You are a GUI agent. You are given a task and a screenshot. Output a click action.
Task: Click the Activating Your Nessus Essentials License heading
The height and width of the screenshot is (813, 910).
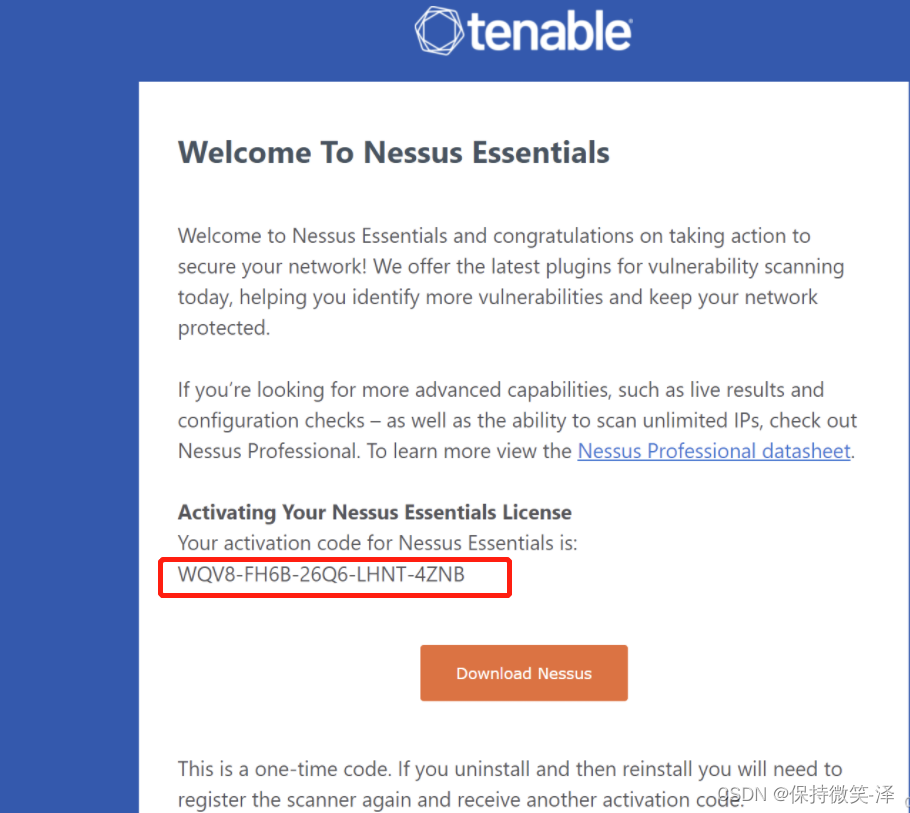(374, 512)
